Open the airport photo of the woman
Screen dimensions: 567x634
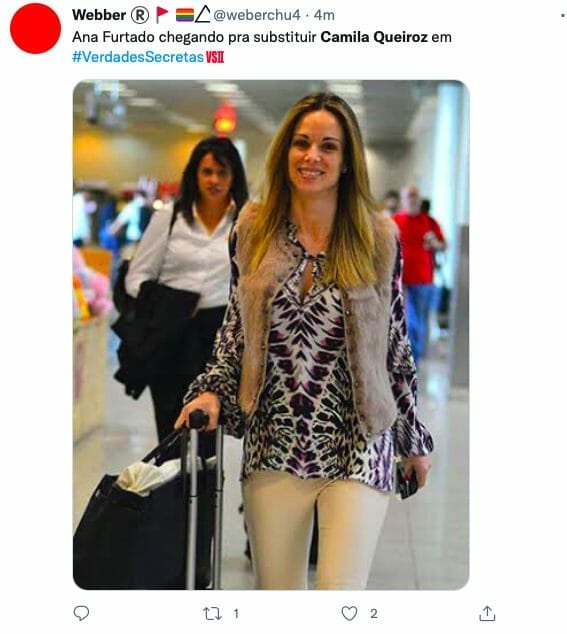[x=271, y=335]
